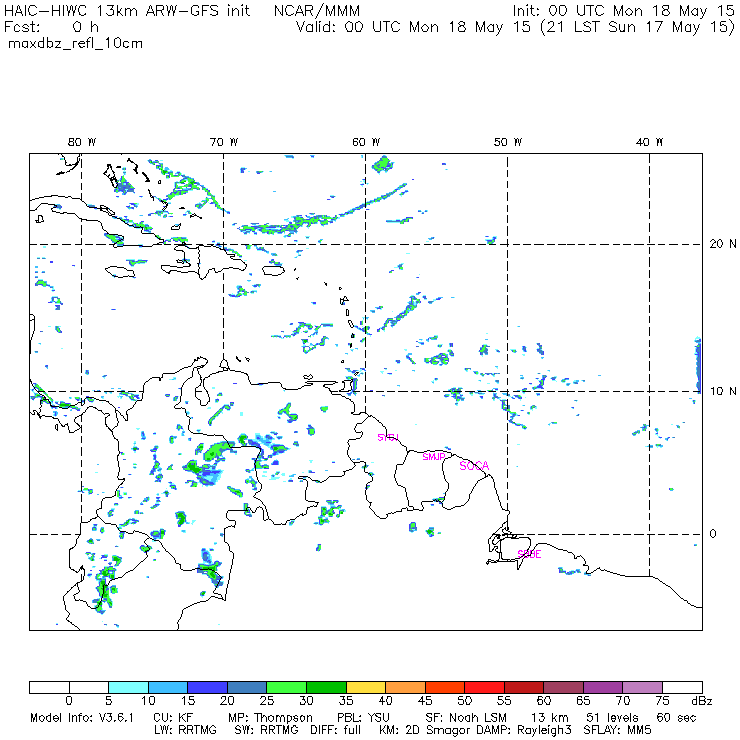Click the maxdbz_refl_10cm field name
This screenshot has width=740, height=740.
click(76, 44)
